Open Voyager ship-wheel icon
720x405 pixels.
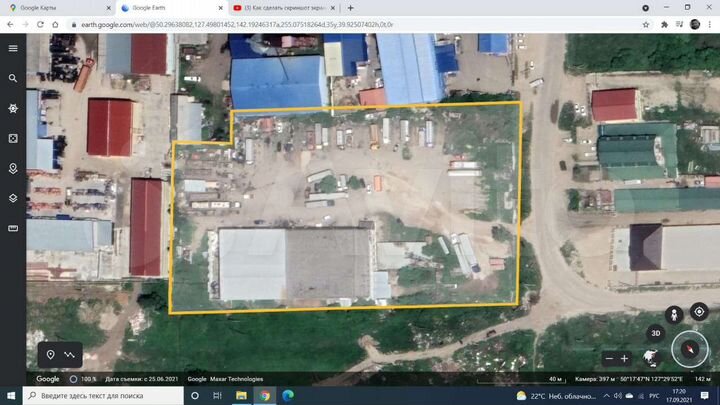(x=13, y=108)
